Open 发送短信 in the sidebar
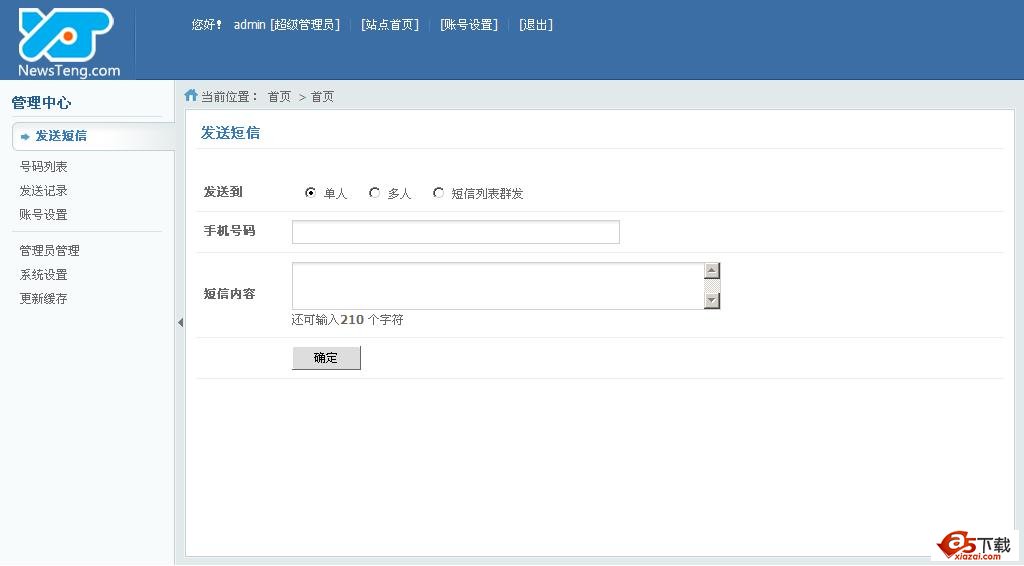This screenshot has width=1024, height=566. [61, 136]
